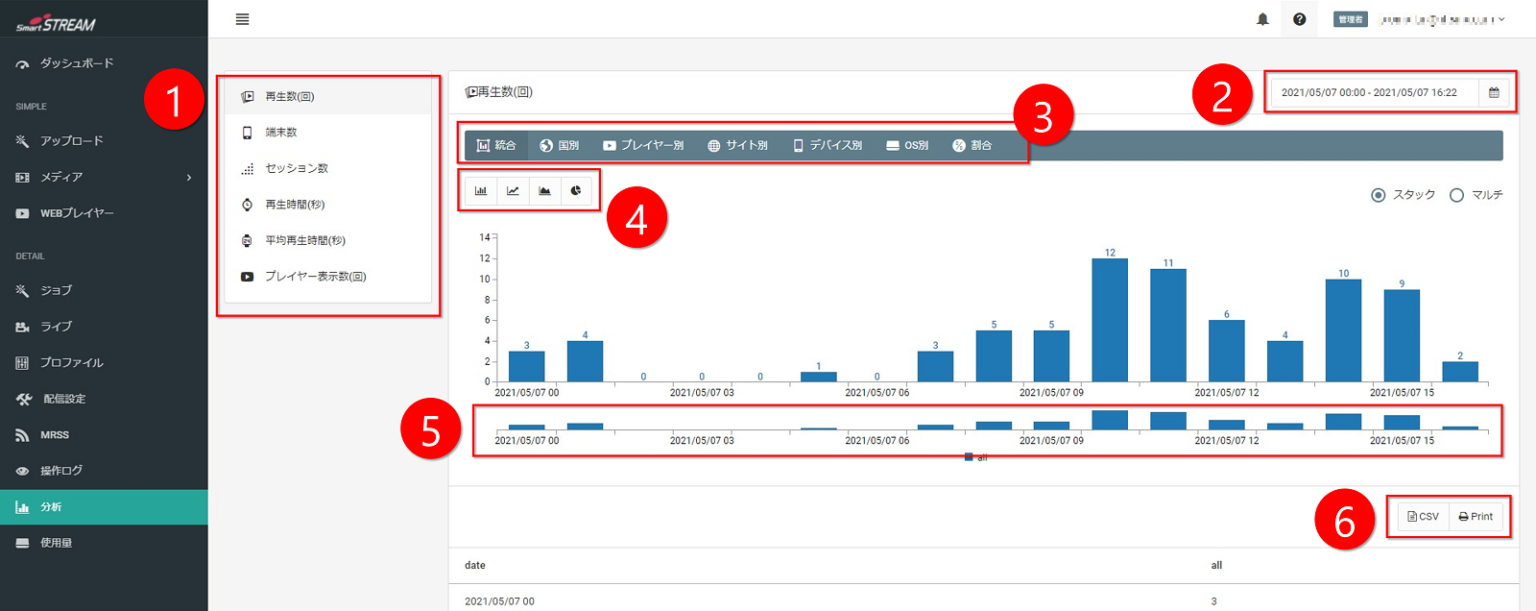Image resolution: width=1536 pixels, height=611 pixels.
Task: Switch to area chart view
Action: click(x=545, y=190)
